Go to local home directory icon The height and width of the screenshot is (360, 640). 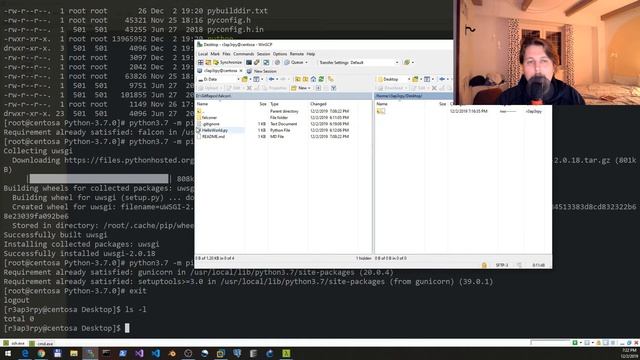point(313,79)
